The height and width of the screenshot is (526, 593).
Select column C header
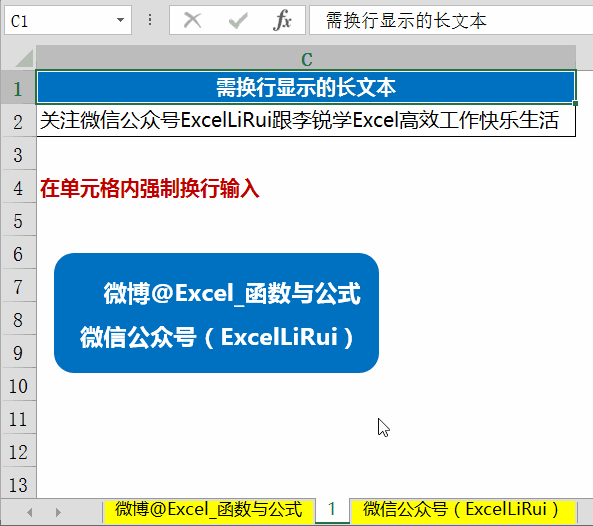click(x=306, y=59)
